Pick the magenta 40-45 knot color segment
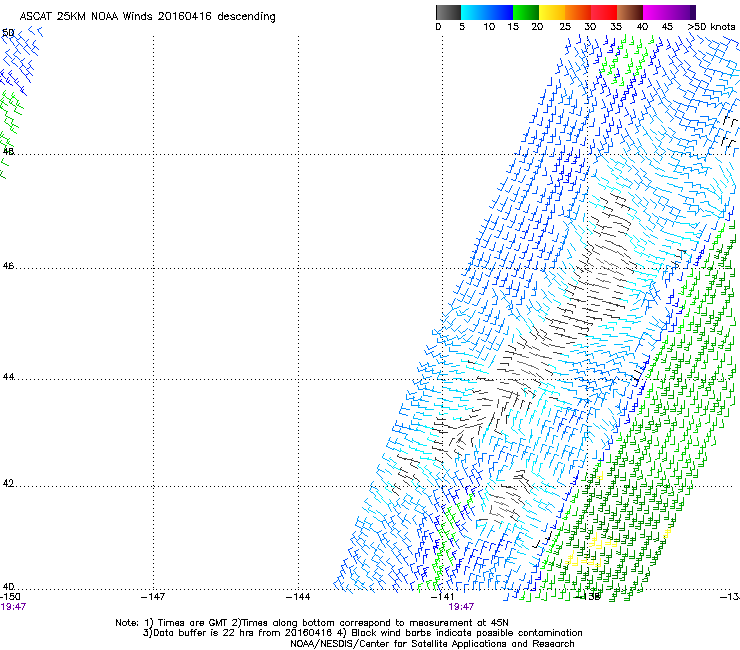This screenshot has height=650, width=740. coord(656,12)
